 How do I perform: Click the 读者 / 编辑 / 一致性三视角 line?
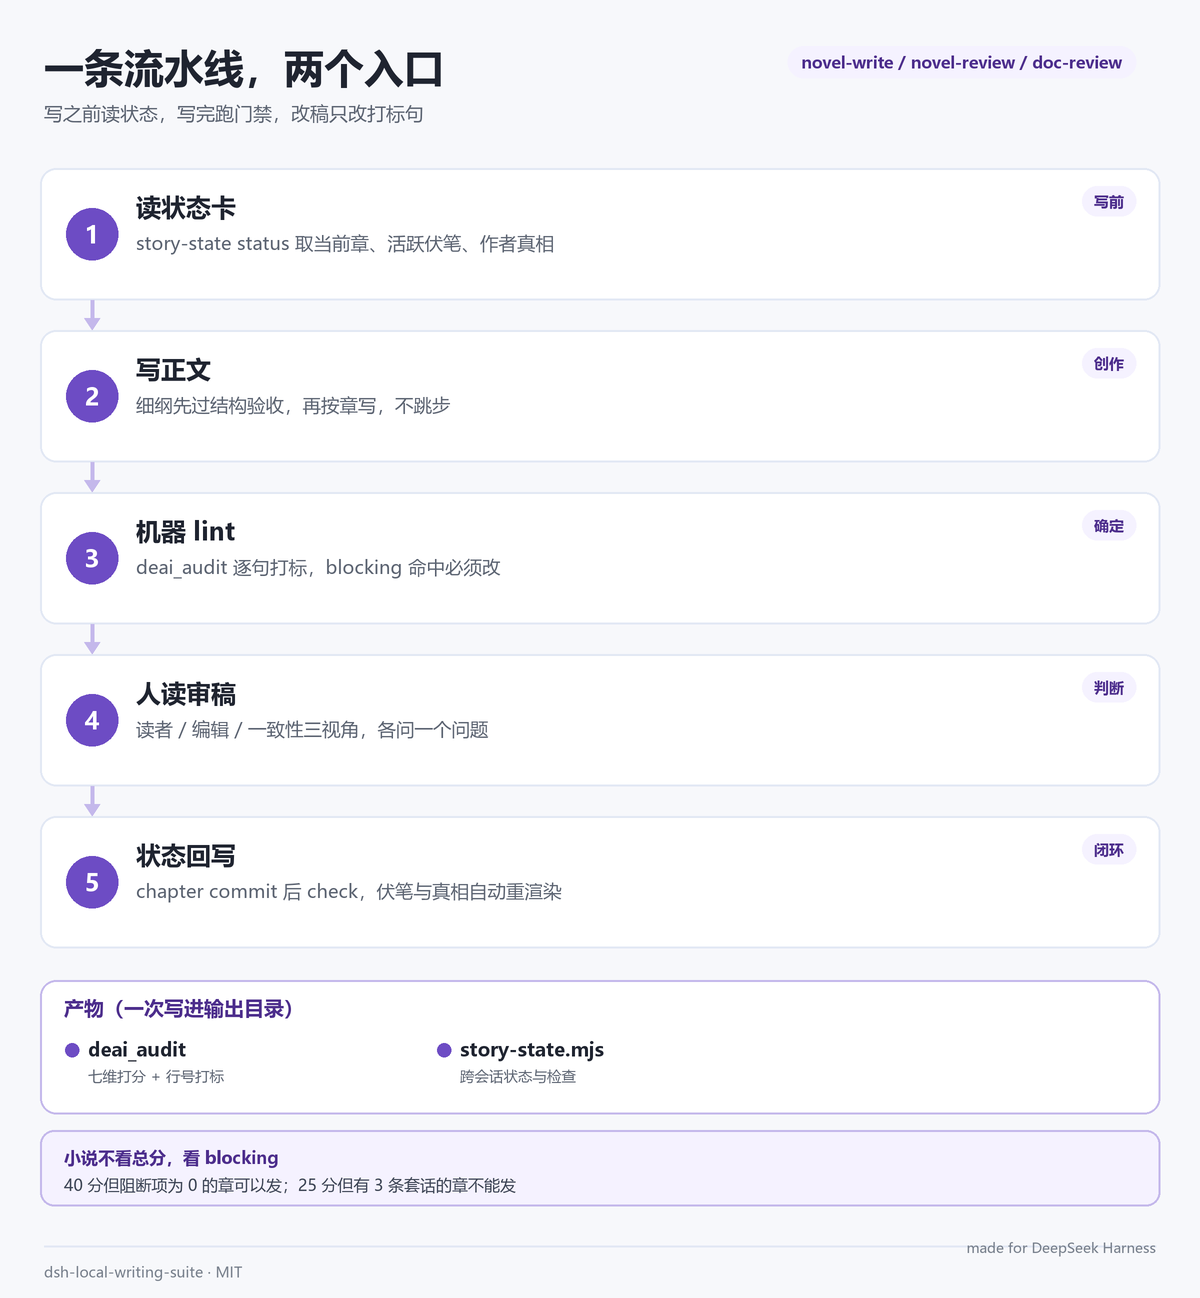312,730
